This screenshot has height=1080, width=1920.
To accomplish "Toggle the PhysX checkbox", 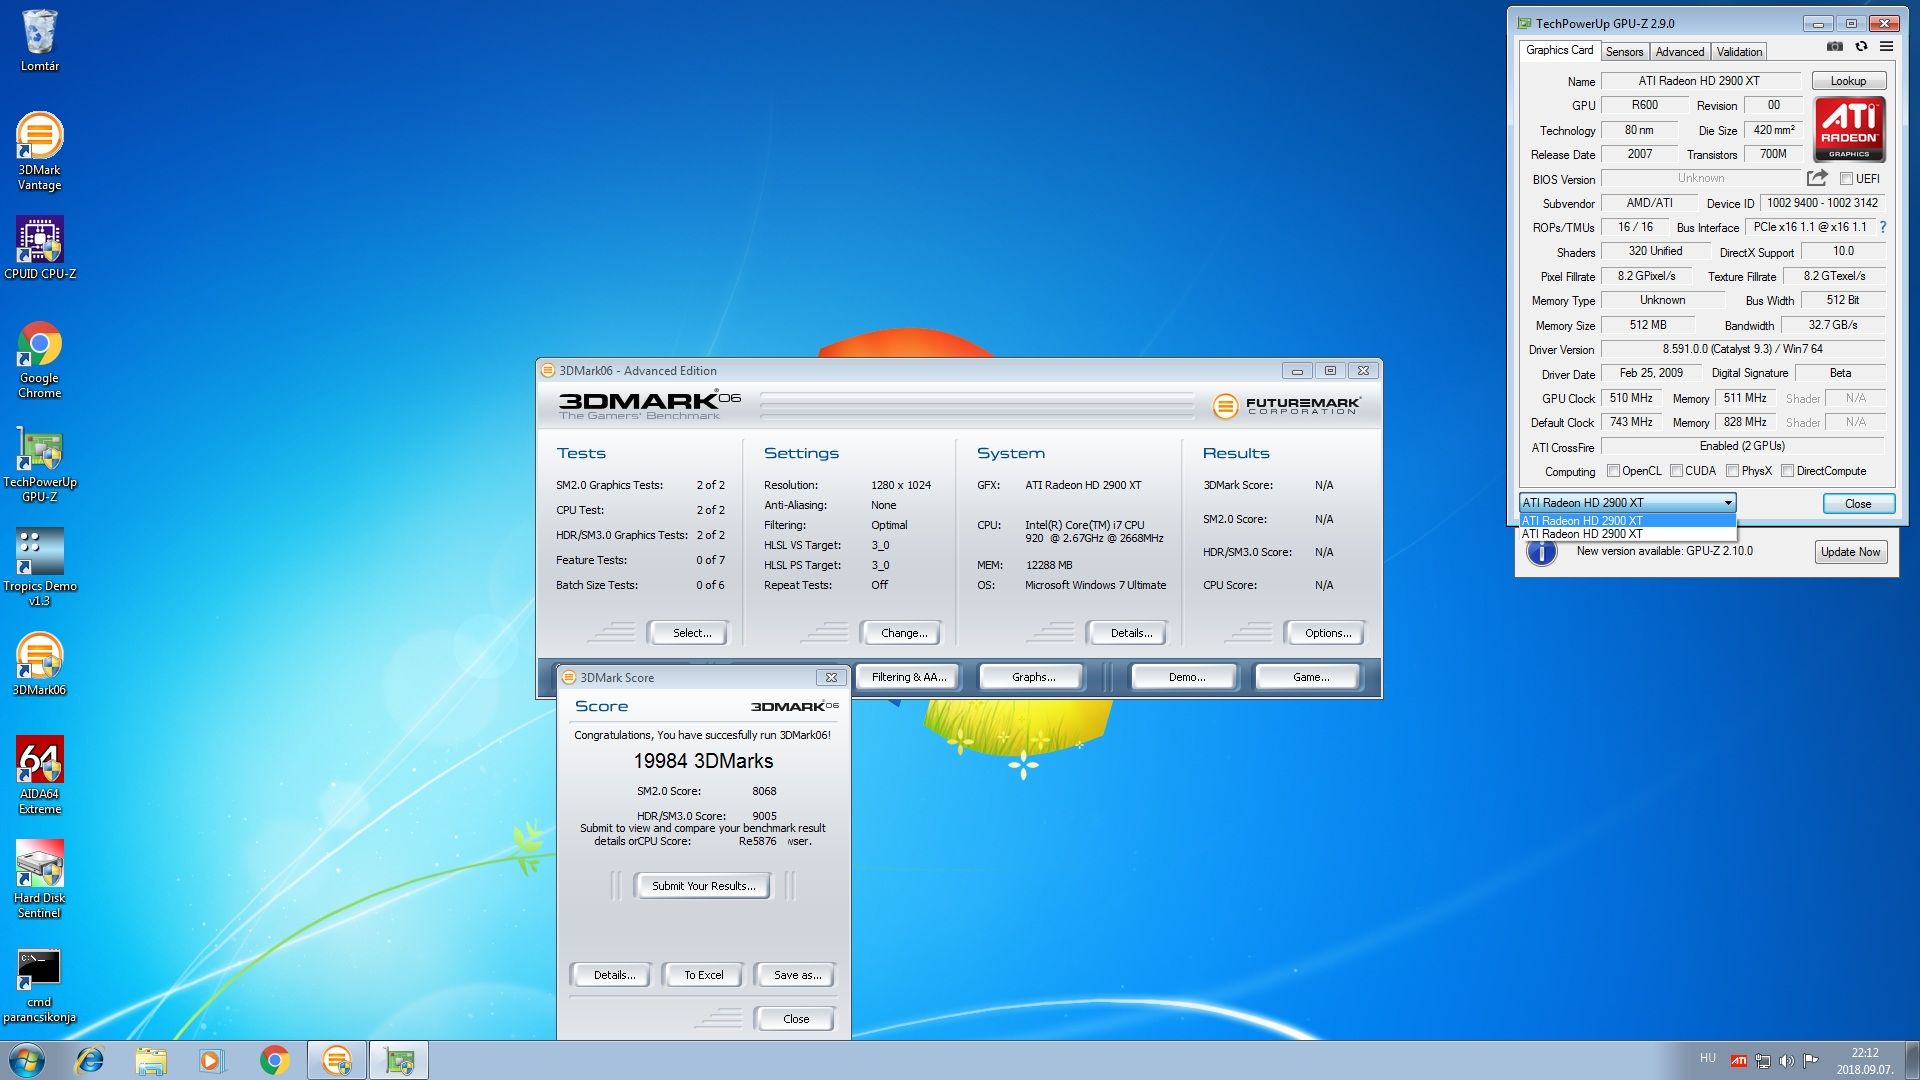I will pyautogui.click(x=1732, y=471).
